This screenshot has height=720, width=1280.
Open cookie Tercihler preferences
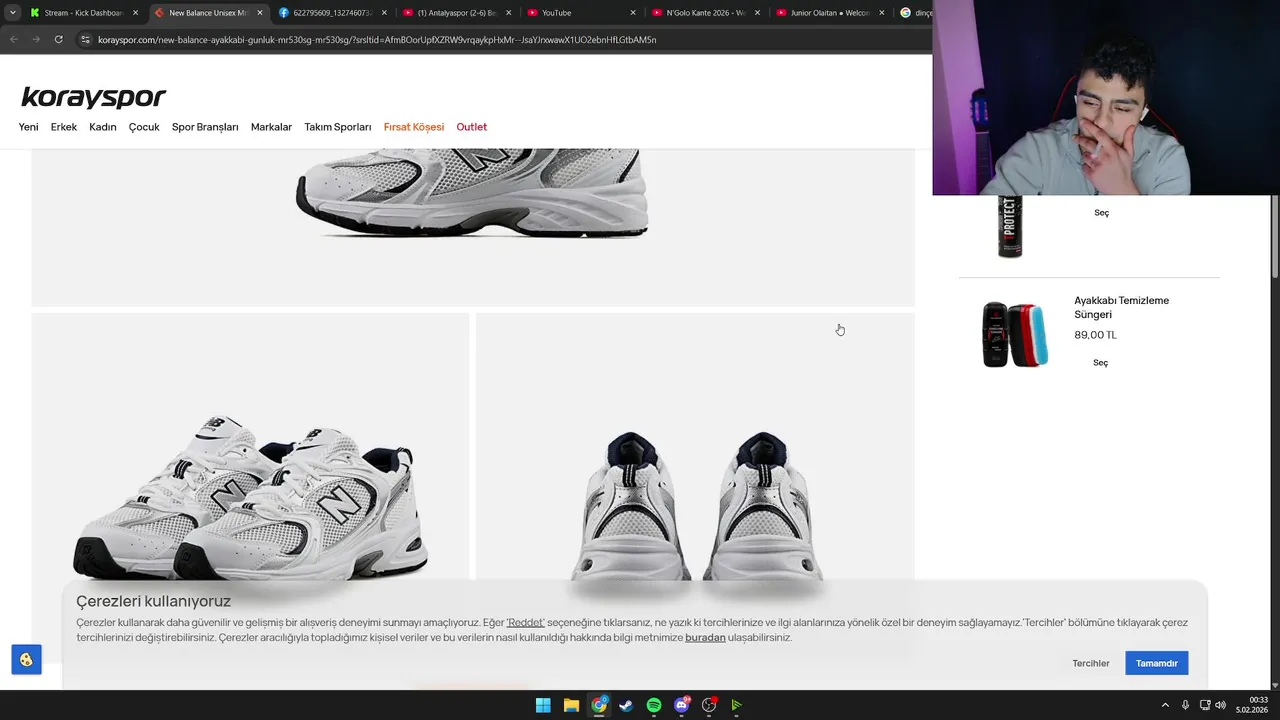1091,663
